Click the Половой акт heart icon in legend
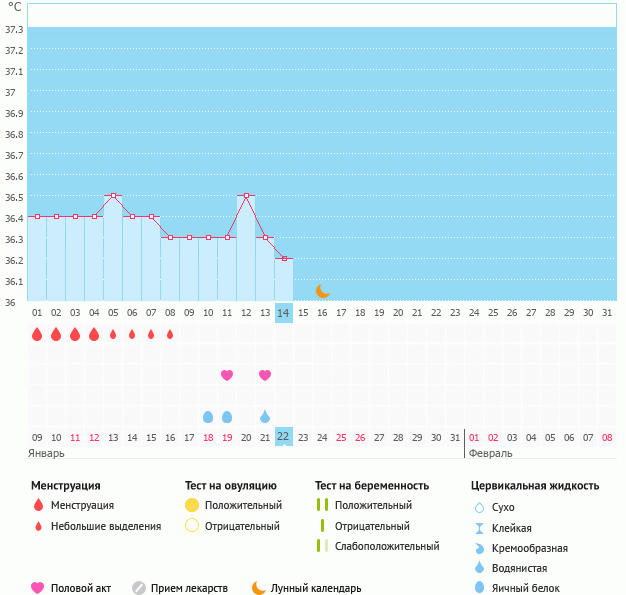 coord(38,588)
